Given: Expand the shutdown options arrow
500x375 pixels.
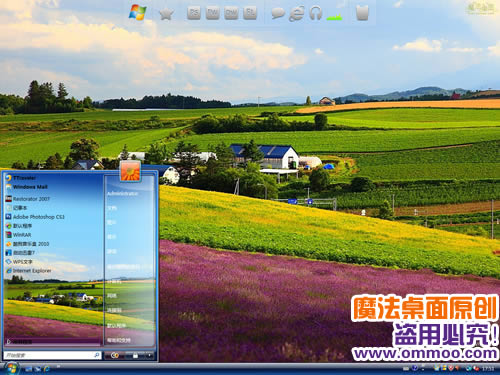Looking at the screenshot, I should coord(150,356).
